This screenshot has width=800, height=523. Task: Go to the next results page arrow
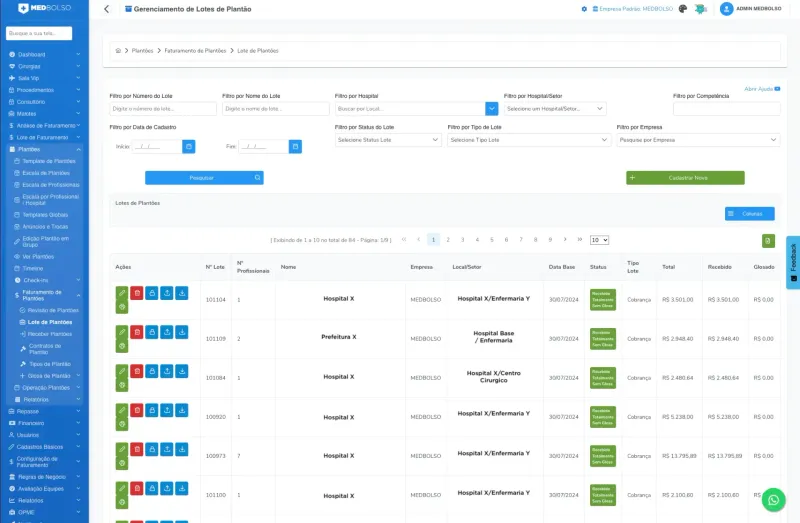(x=565, y=239)
